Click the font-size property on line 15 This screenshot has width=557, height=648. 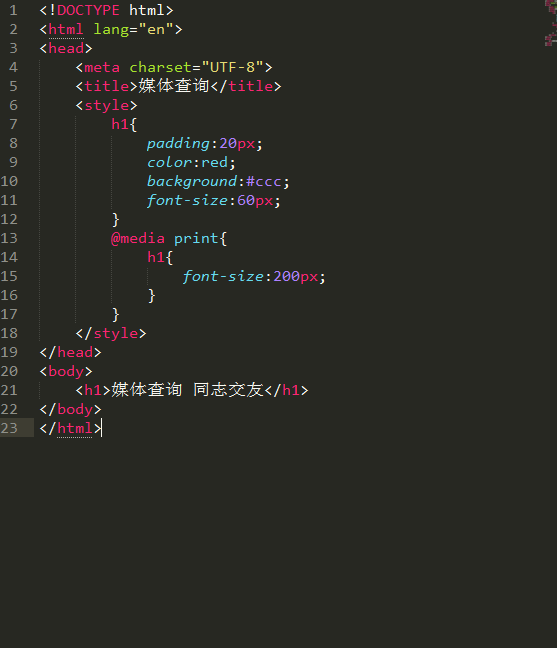(x=224, y=276)
